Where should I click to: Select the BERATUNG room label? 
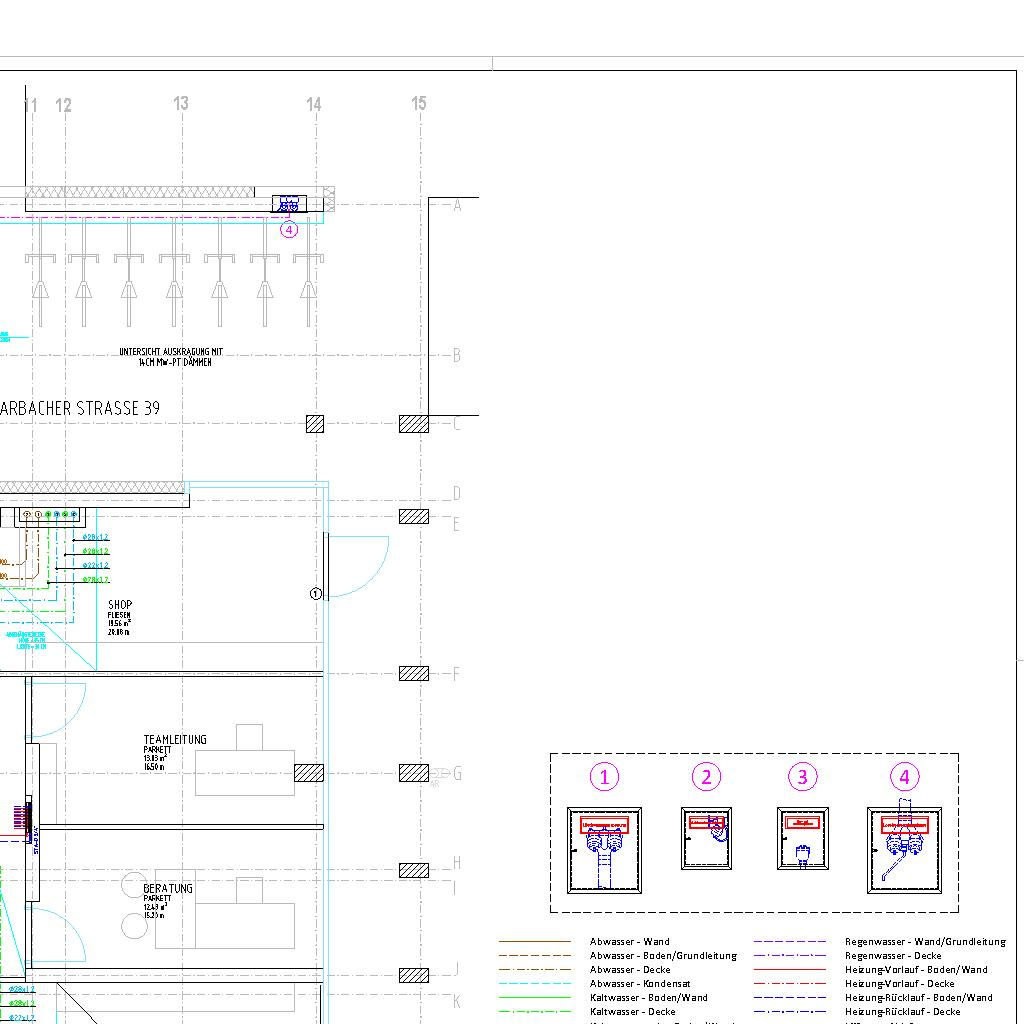click(168, 889)
